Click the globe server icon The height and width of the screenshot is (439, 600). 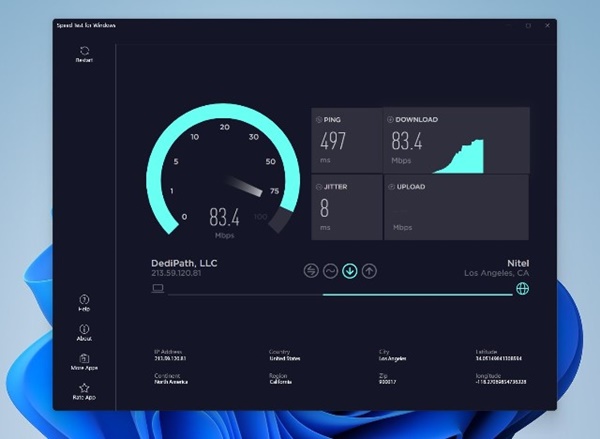pos(522,289)
